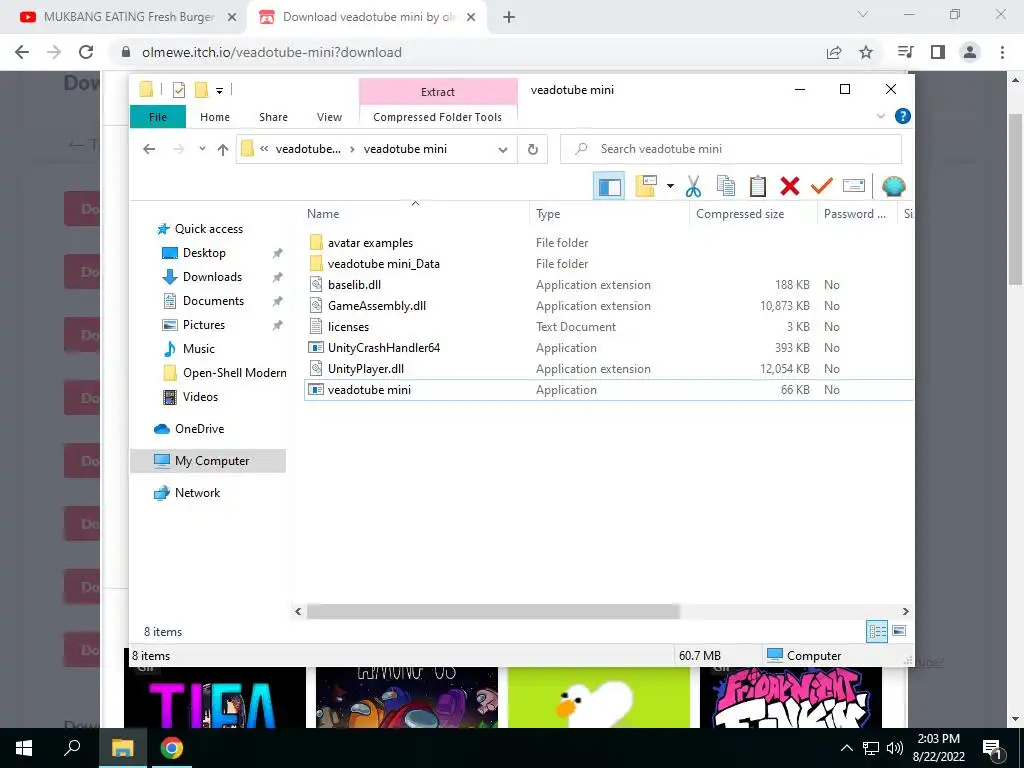Select the GameAssembly.dll file
This screenshot has width=1024, height=768.
(377, 306)
